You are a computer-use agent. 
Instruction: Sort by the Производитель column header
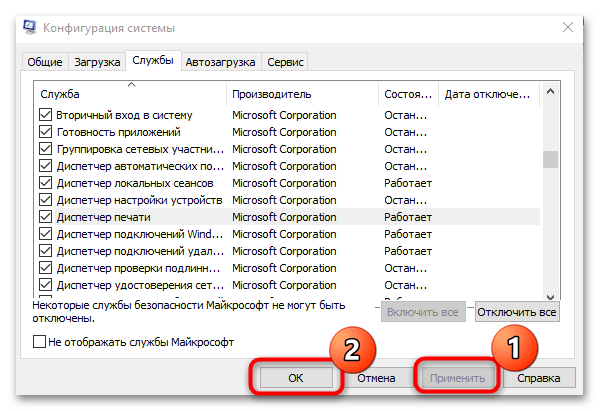[302, 94]
